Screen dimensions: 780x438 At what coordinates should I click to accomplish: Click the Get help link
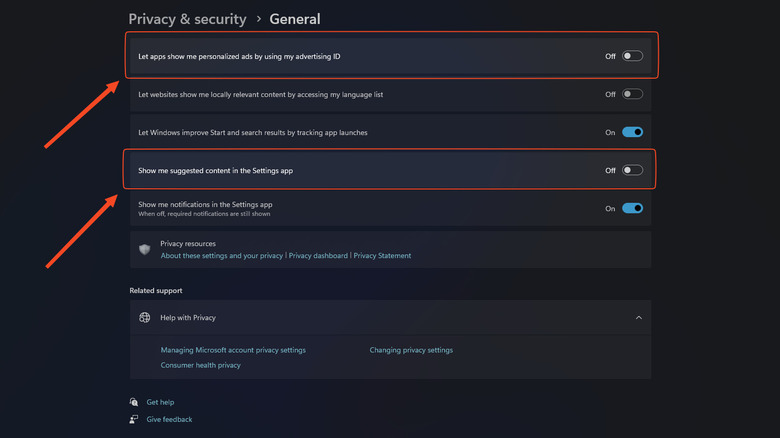pyautogui.click(x=160, y=402)
